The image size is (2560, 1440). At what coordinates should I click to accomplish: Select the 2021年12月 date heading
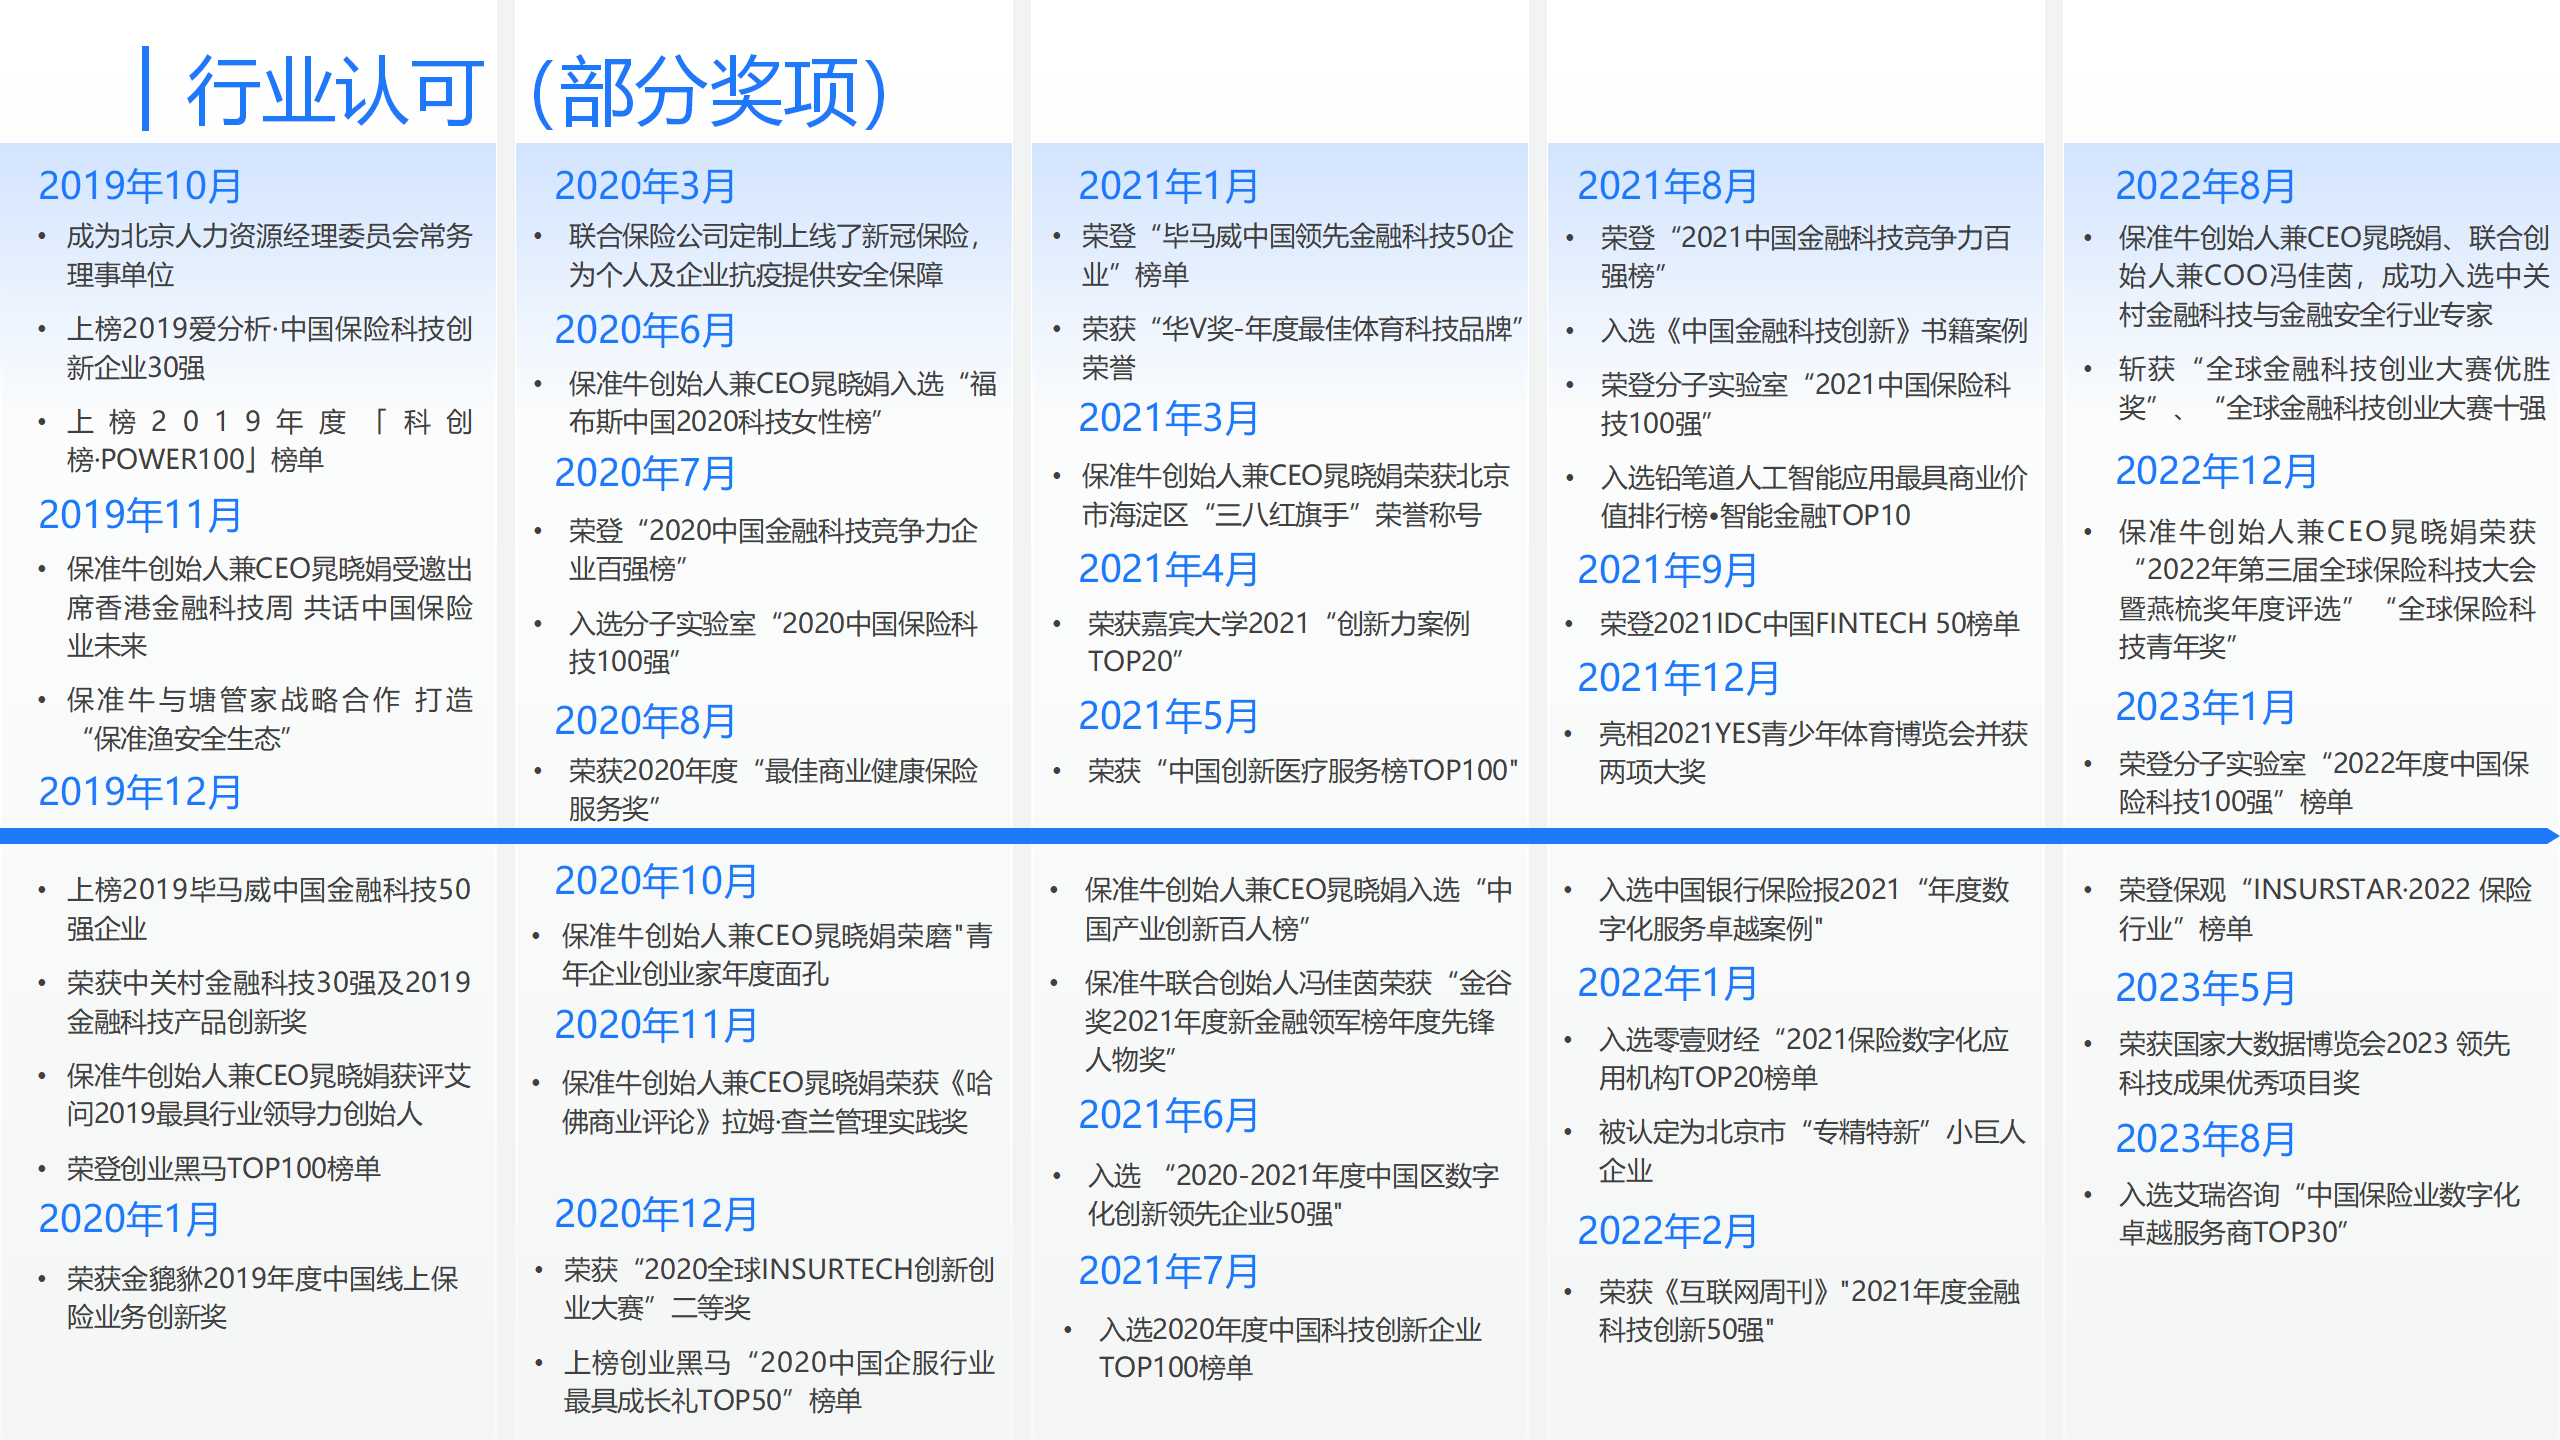pyautogui.click(x=1678, y=678)
